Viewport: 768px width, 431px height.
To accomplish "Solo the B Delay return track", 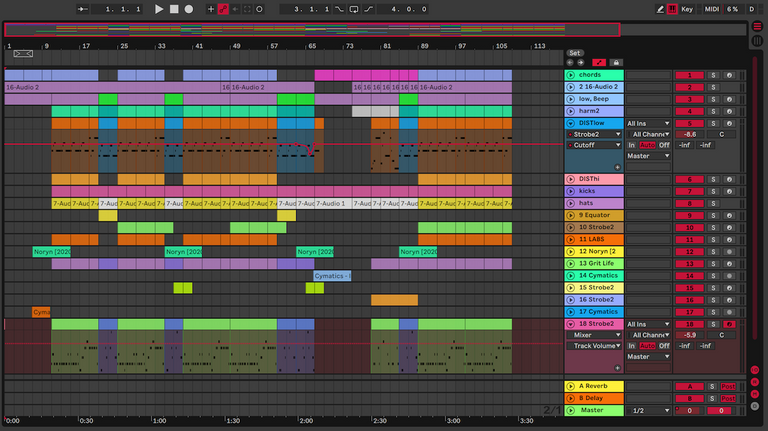I will pos(712,398).
